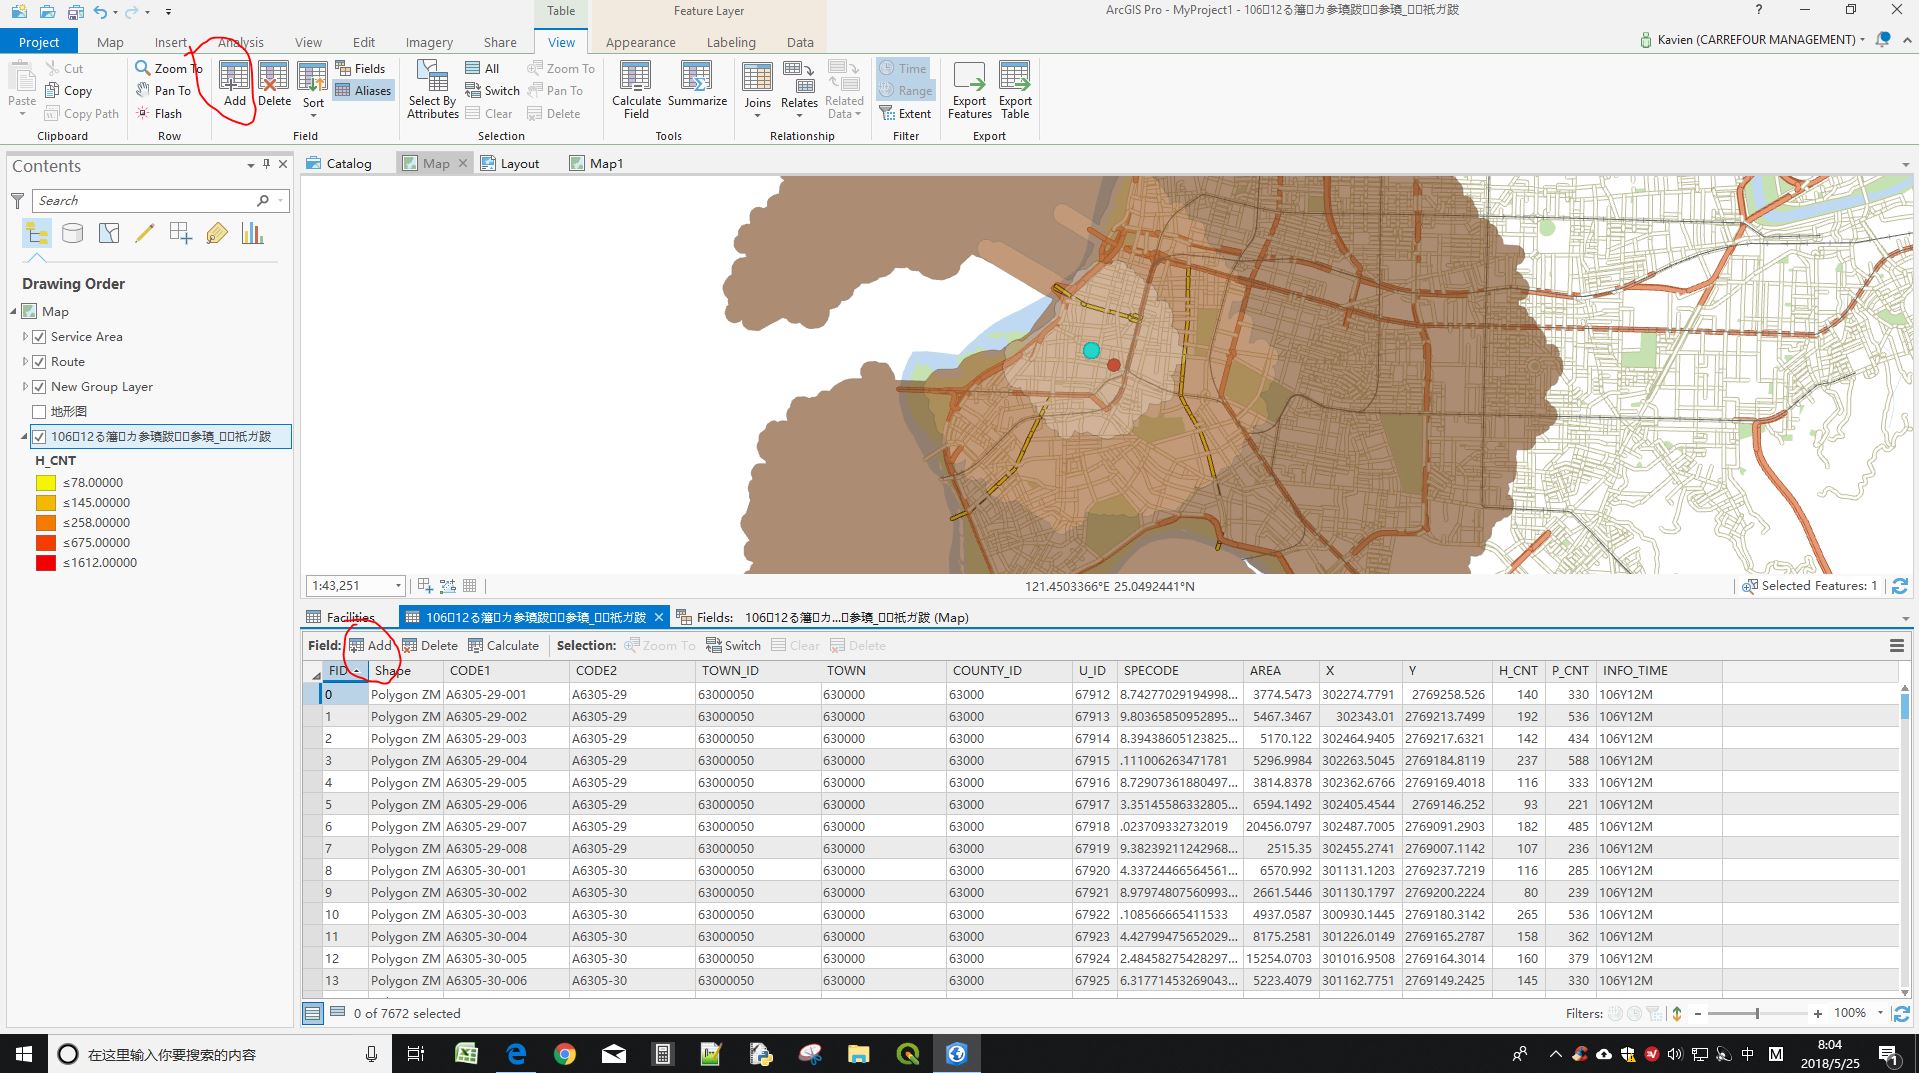Screen dimensions: 1919x1073
Task: Open the map scale dropdown
Action: [397, 585]
